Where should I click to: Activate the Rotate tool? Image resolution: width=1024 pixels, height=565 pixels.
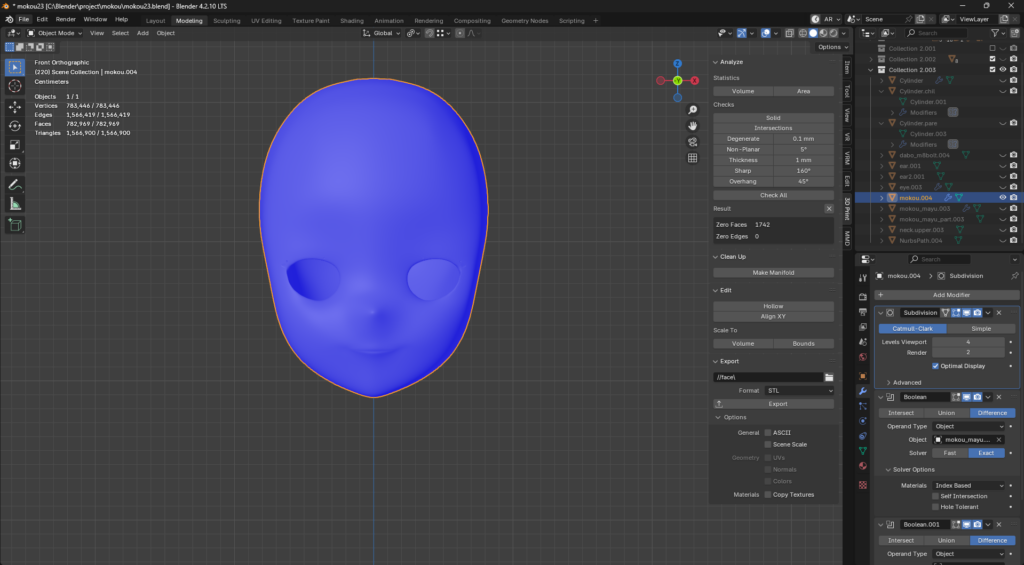pos(15,125)
